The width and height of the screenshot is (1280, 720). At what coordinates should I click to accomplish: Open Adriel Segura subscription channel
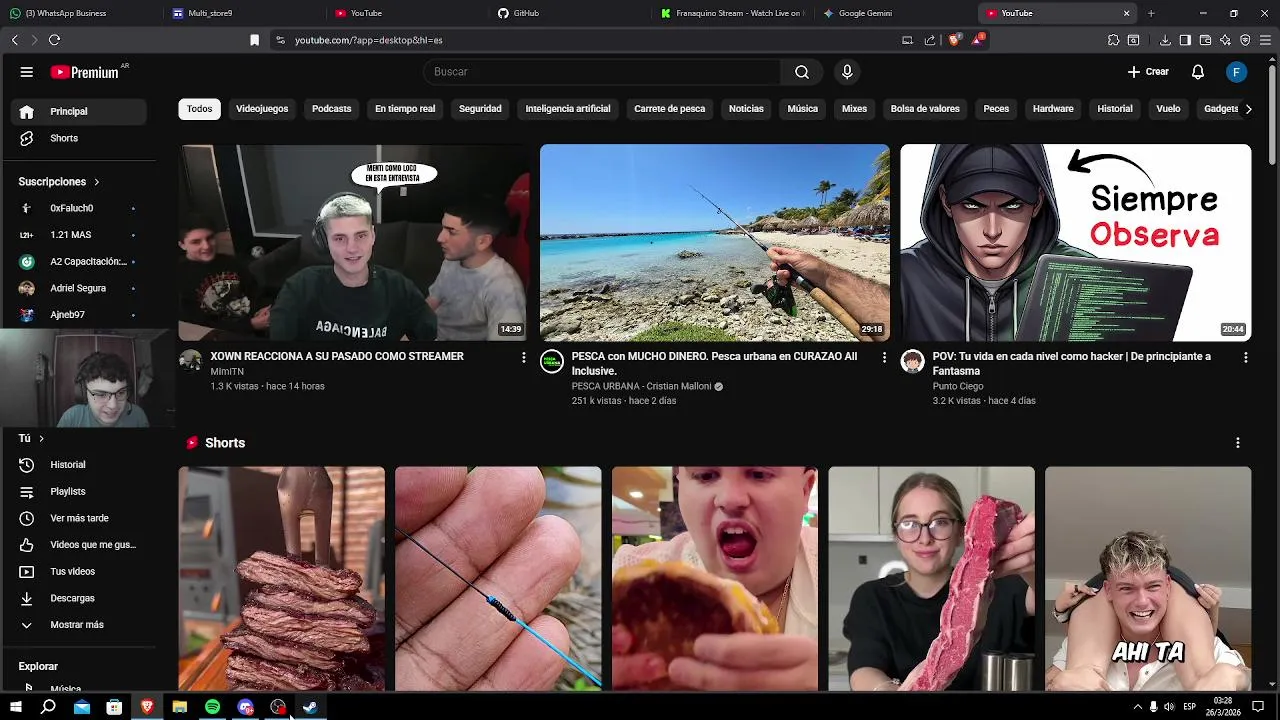78,288
